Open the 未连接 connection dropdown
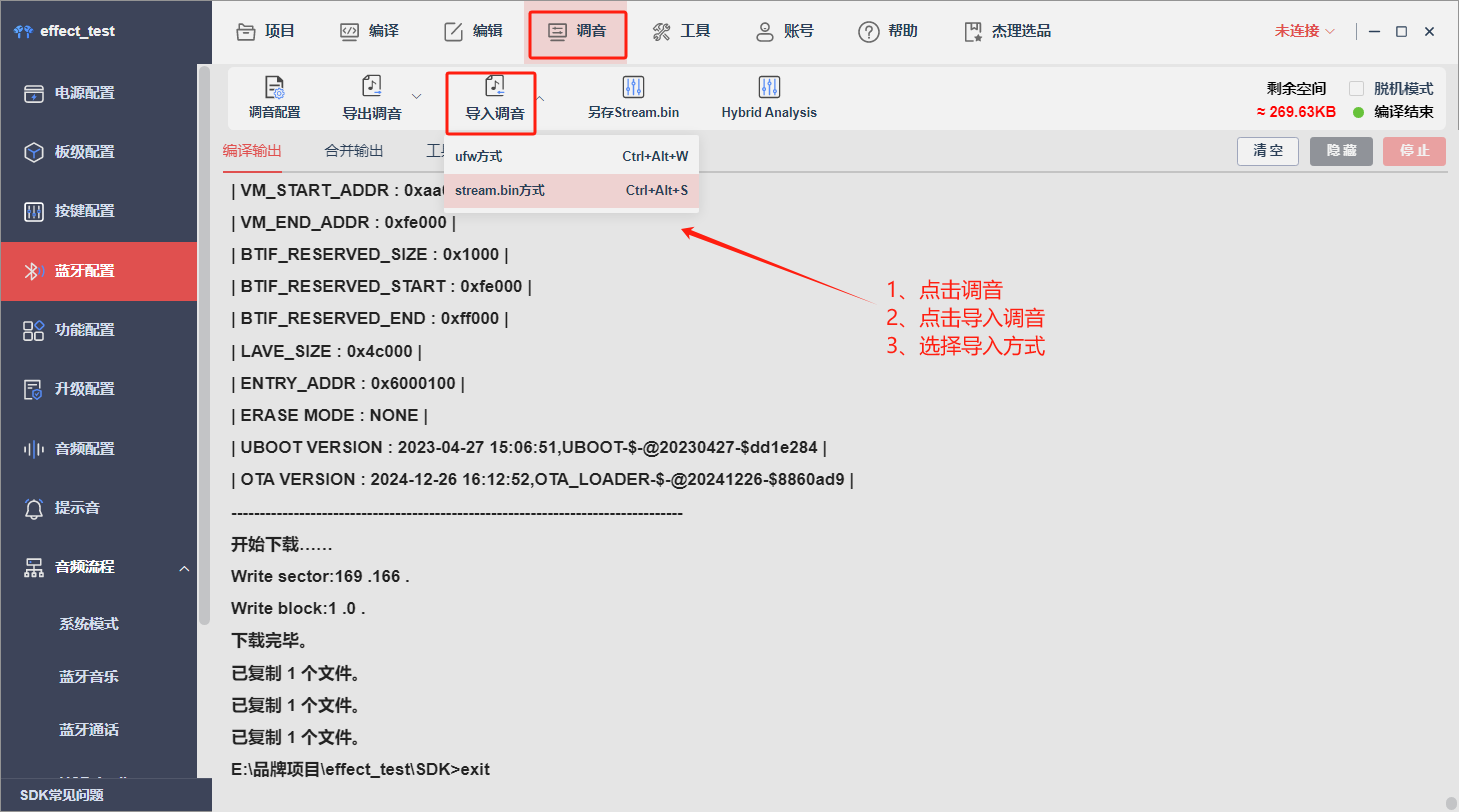The image size is (1459, 812). (x=1305, y=31)
